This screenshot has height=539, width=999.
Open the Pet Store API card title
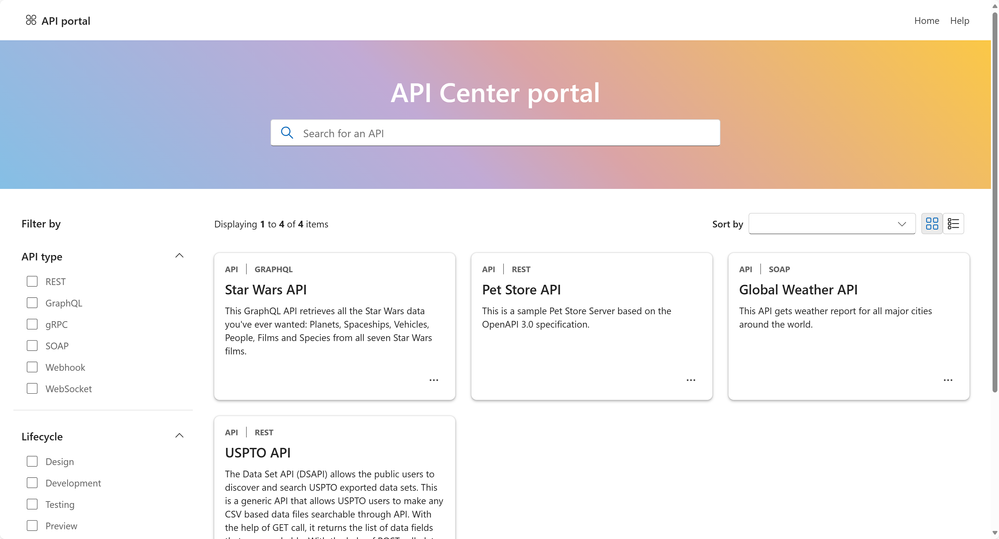point(521,290)
